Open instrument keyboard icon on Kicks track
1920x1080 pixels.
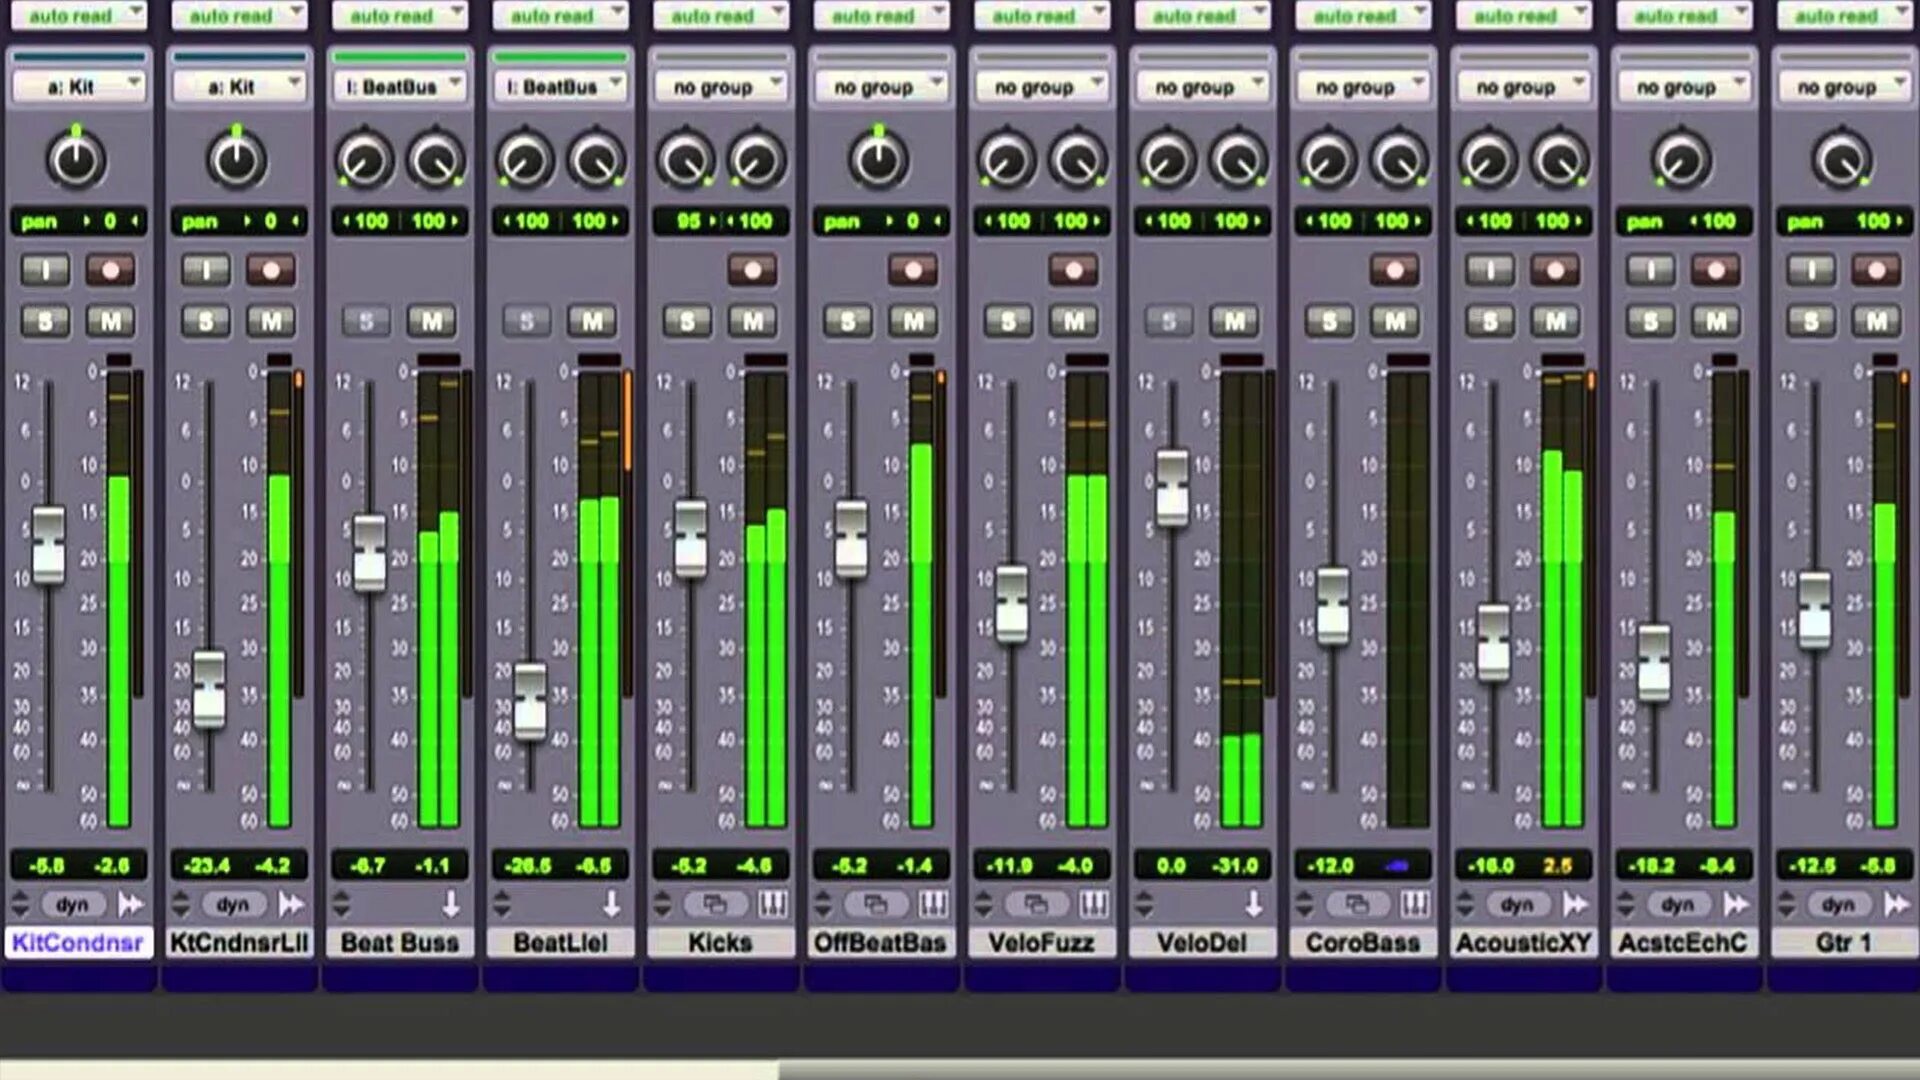pyautogui.click(x=772, y=905)
